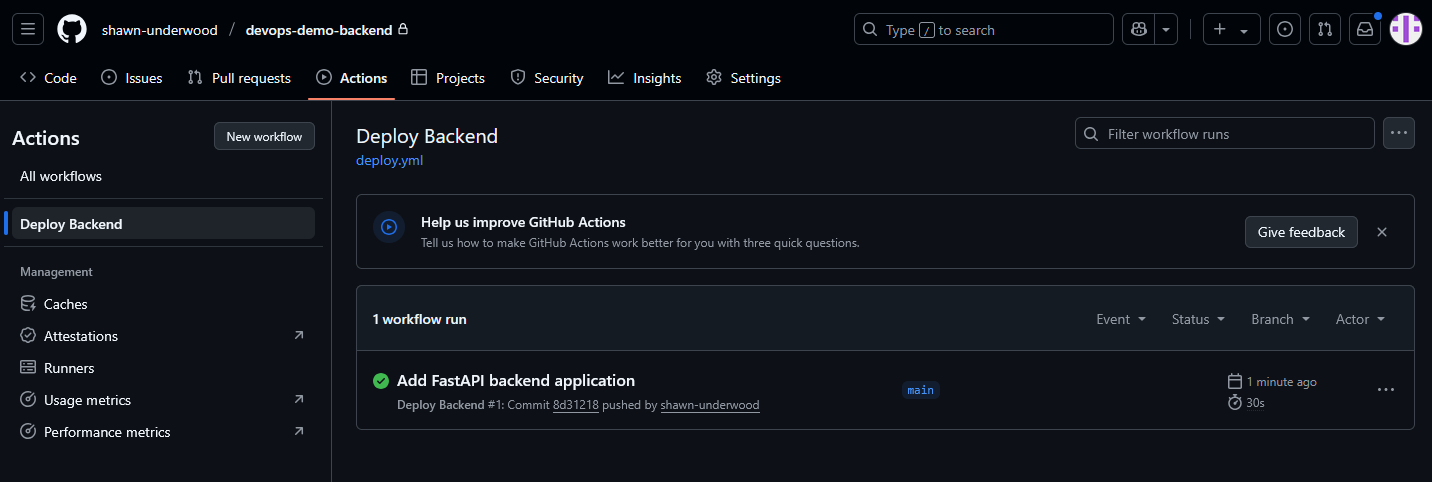Open commit 8d31218 link
Image resolution: width=1432 pixels, height=482 pixels.
[576, 405]
